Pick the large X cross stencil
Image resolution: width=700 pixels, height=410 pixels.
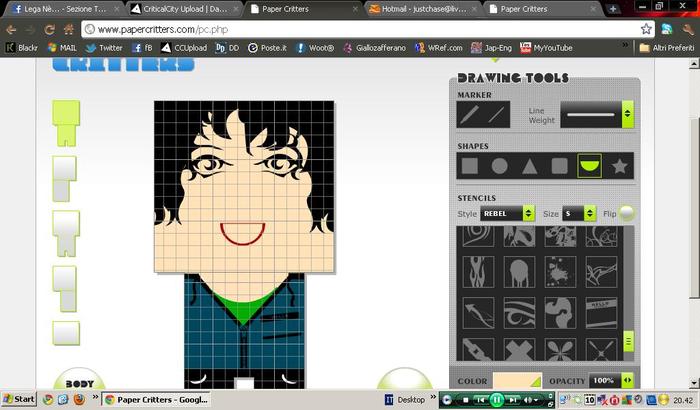pyautogui.click(x=519, y=350)
